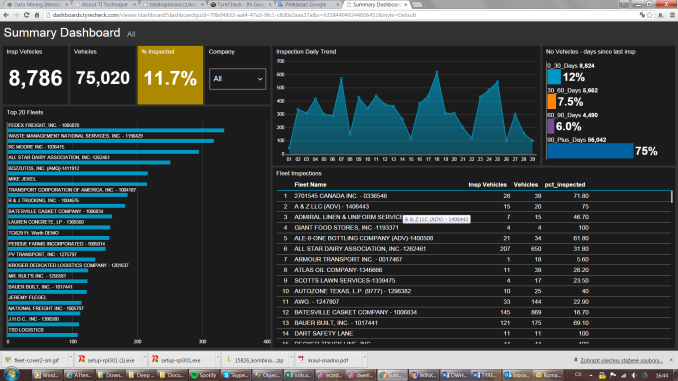Click the translate icon in address bar
The width and height of the screenshot is (678, 381).
click(642, 15)
